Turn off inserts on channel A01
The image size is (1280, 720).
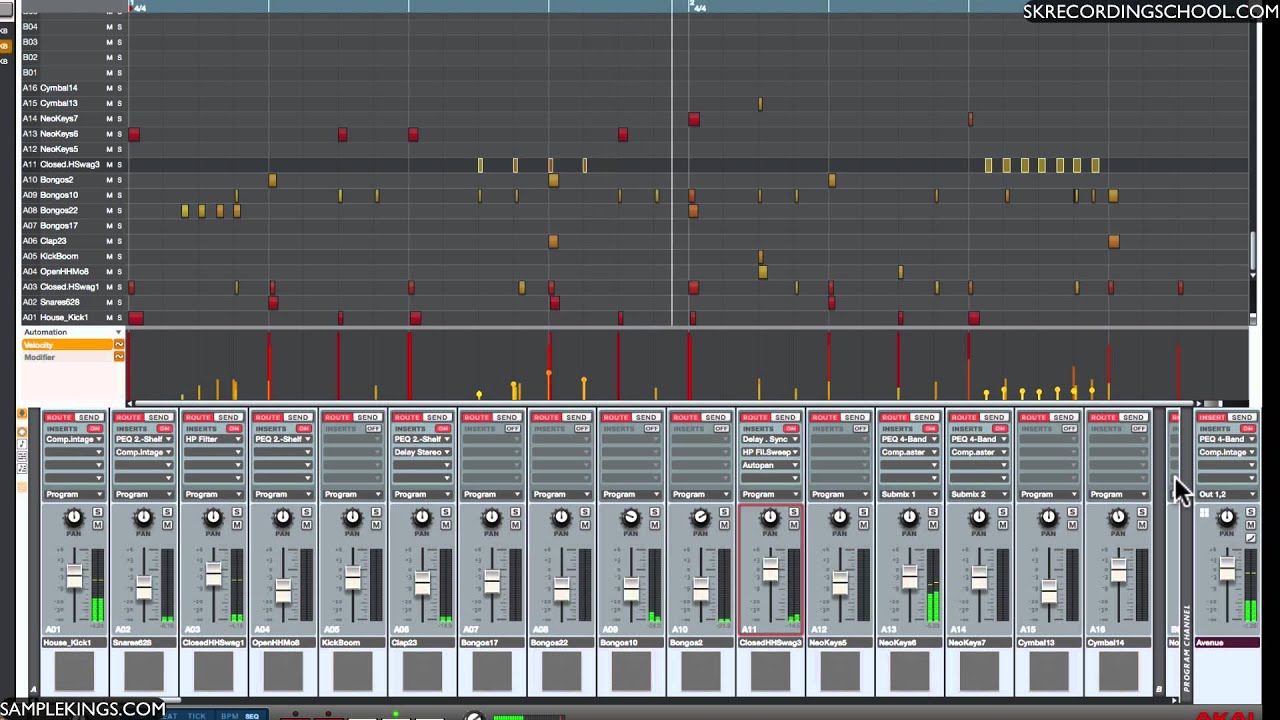(94, 428)
